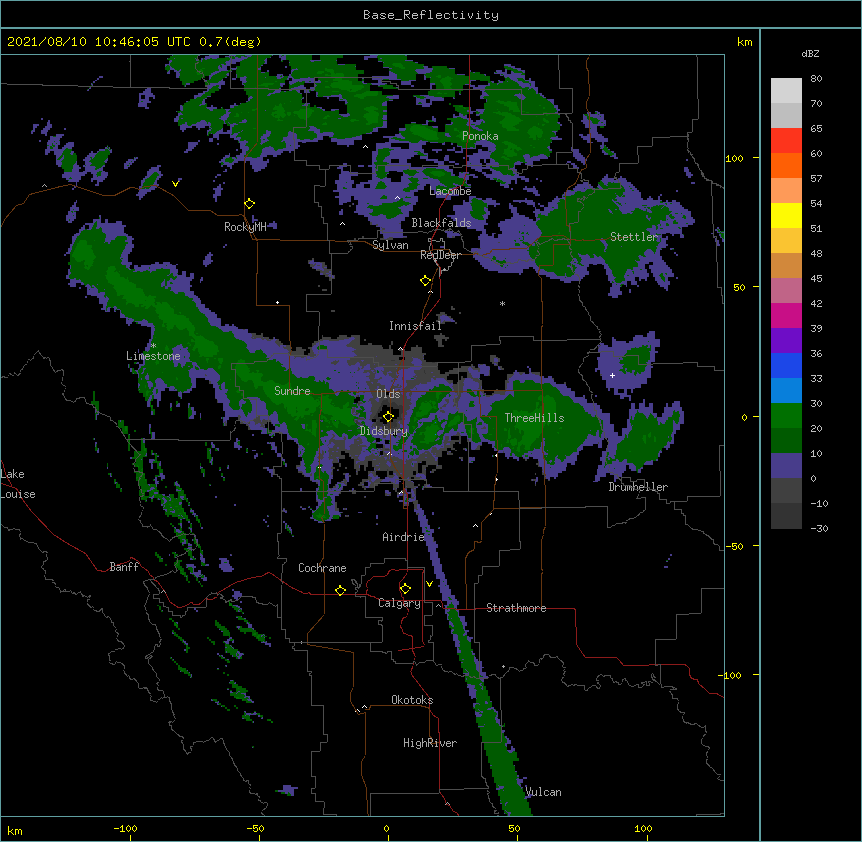The width and height of the screenshot is (862, 842).
Task: Click the ThreeHills label
Action: (x=534, y=418)
